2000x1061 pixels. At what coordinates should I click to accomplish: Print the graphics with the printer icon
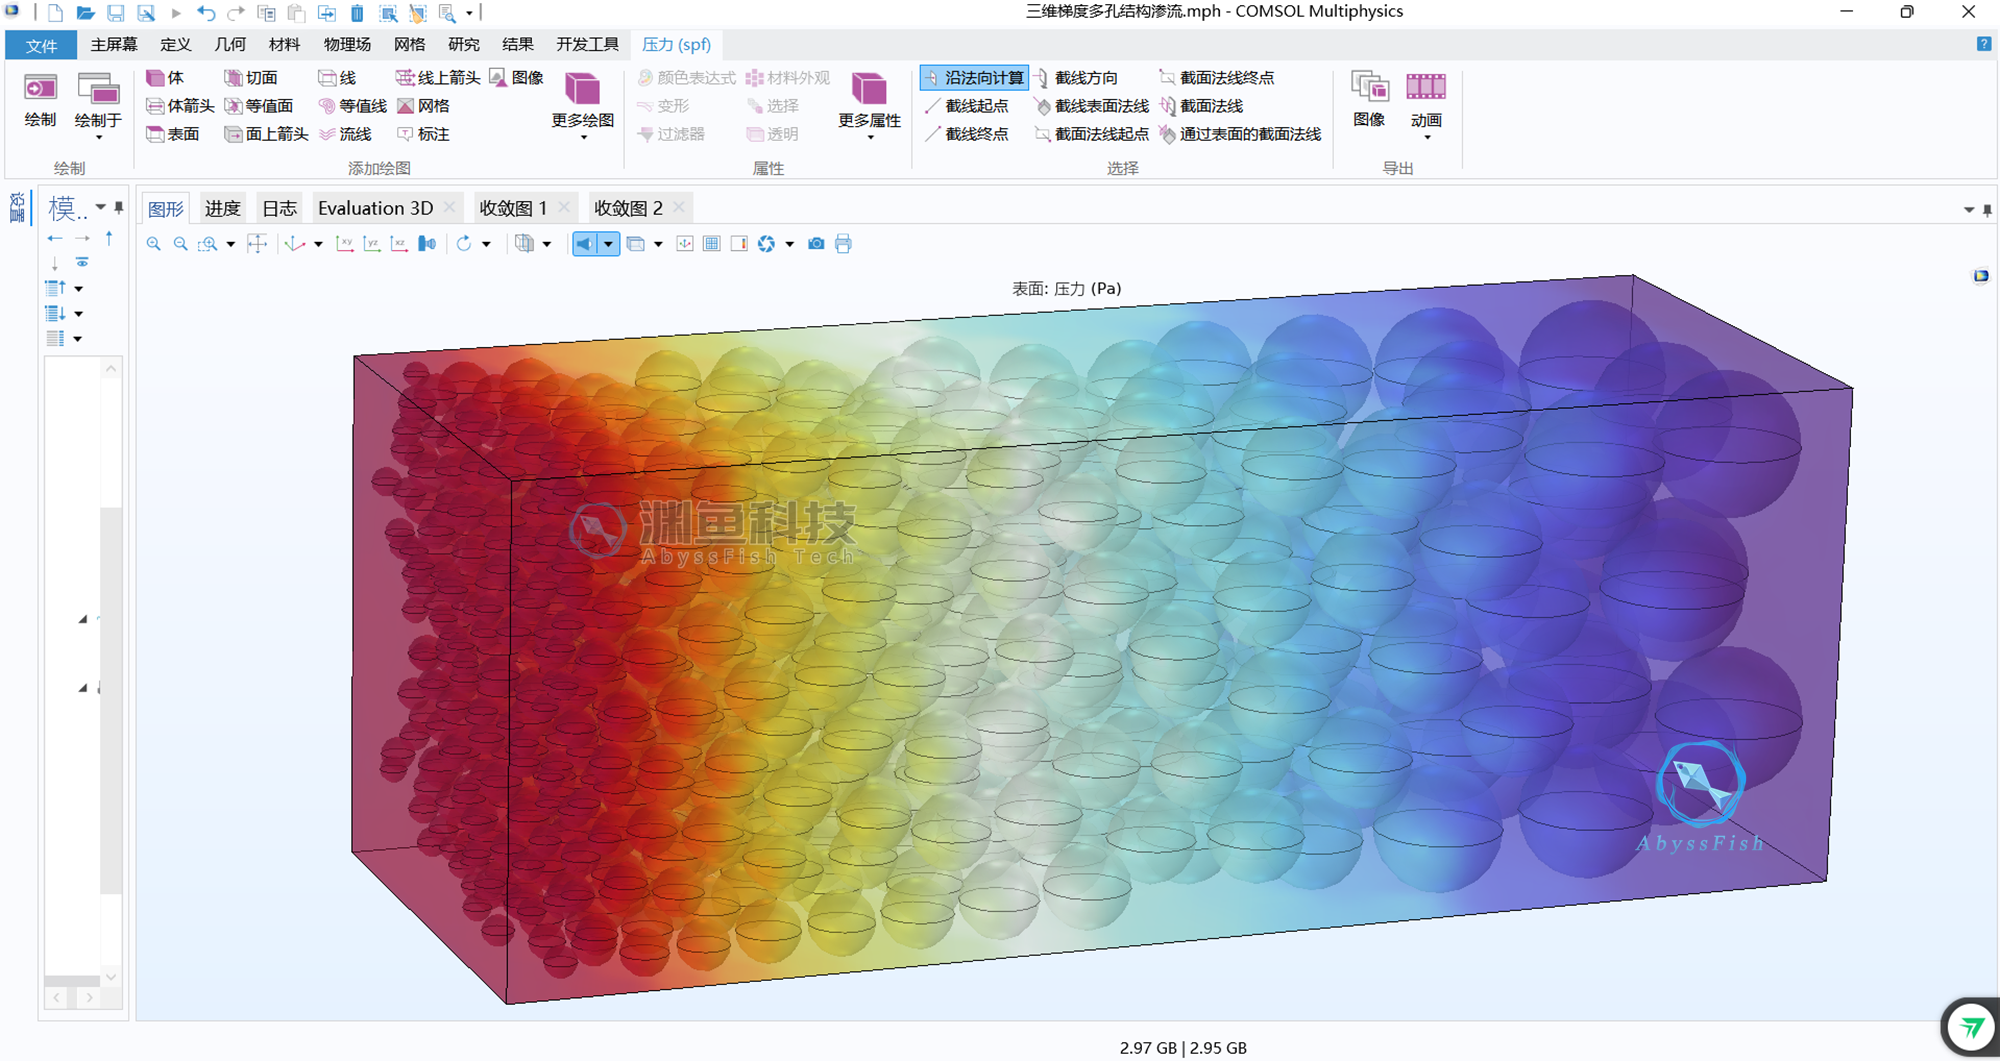(843, 244)
